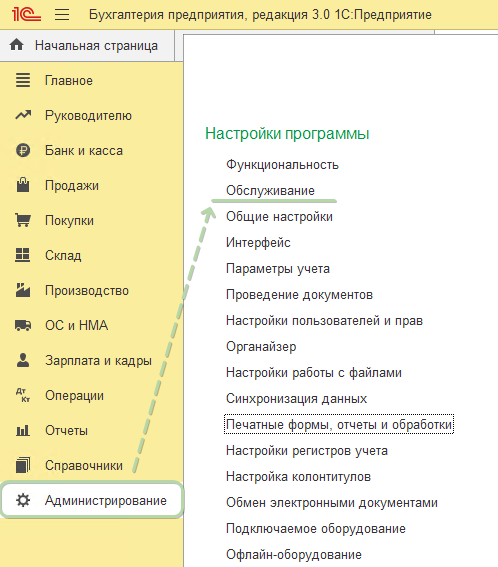Open the Обслуживание link
Image resolution: width=498 pixels, height=567 pixels.
click(x=270, y=190)
